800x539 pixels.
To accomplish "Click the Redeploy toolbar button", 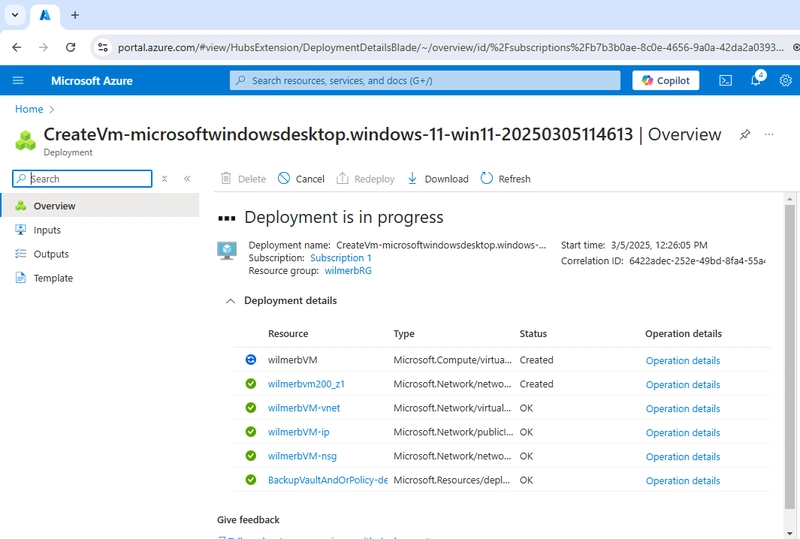I will 365,179.
